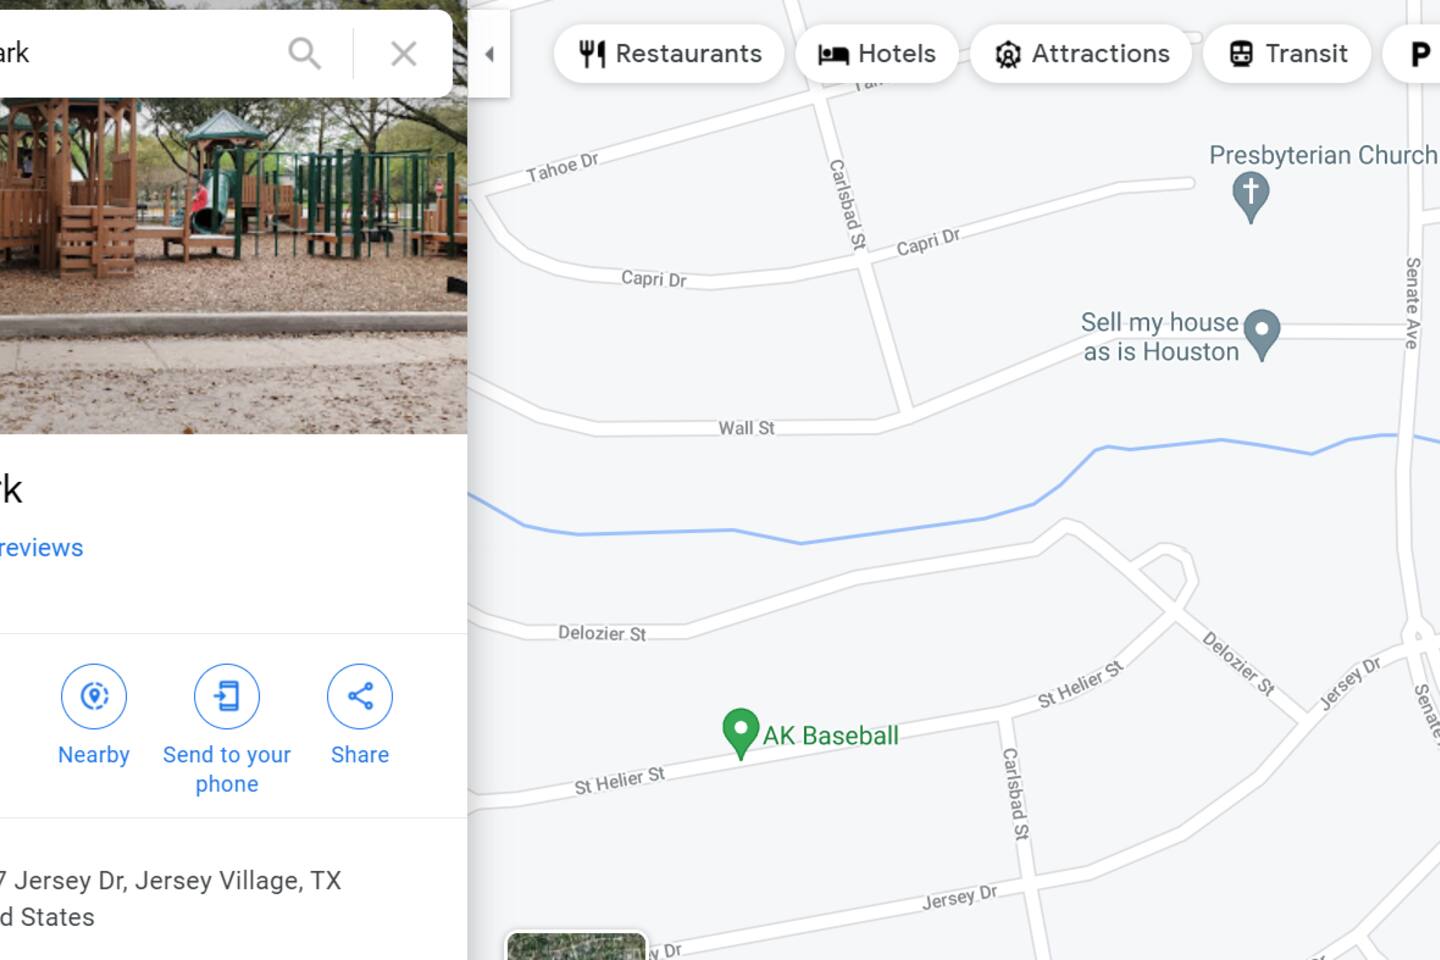Image resolution: width=1440 pixels, height=960 pixels.
Task: Filter map by Restaurants
Action: click(x=669, y=54)
